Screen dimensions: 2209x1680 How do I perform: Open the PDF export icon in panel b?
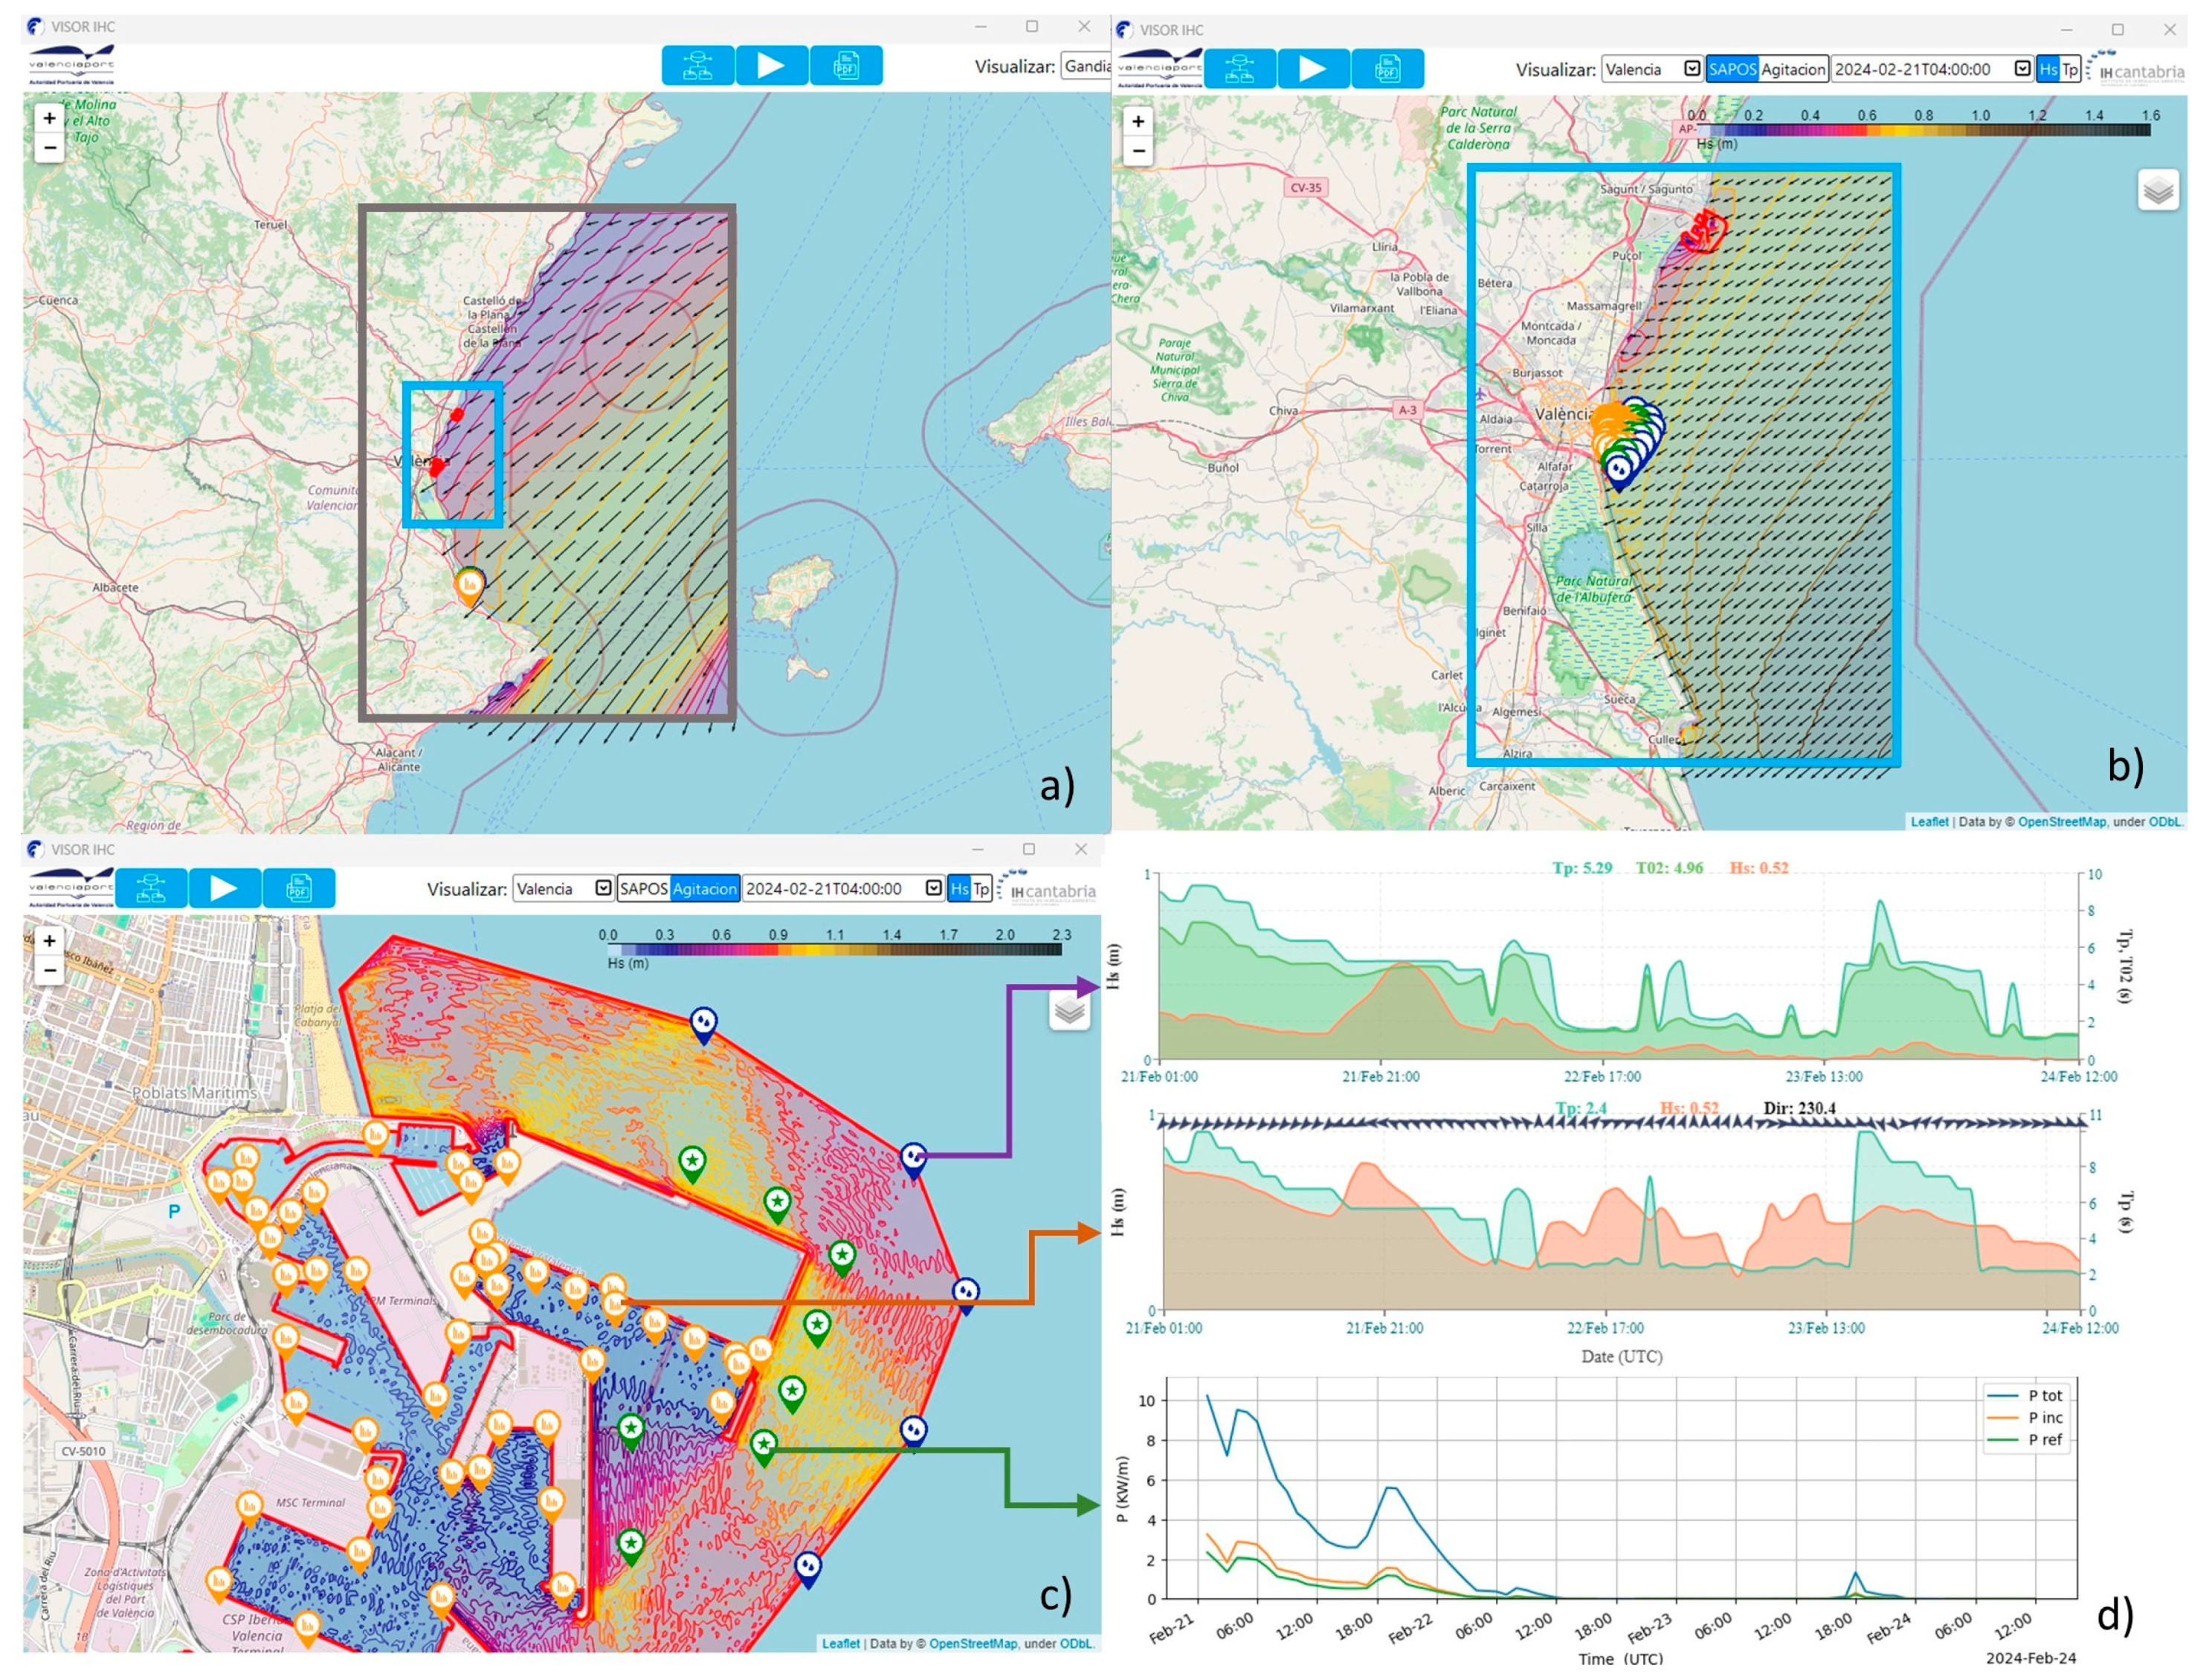coord(1386,69)
